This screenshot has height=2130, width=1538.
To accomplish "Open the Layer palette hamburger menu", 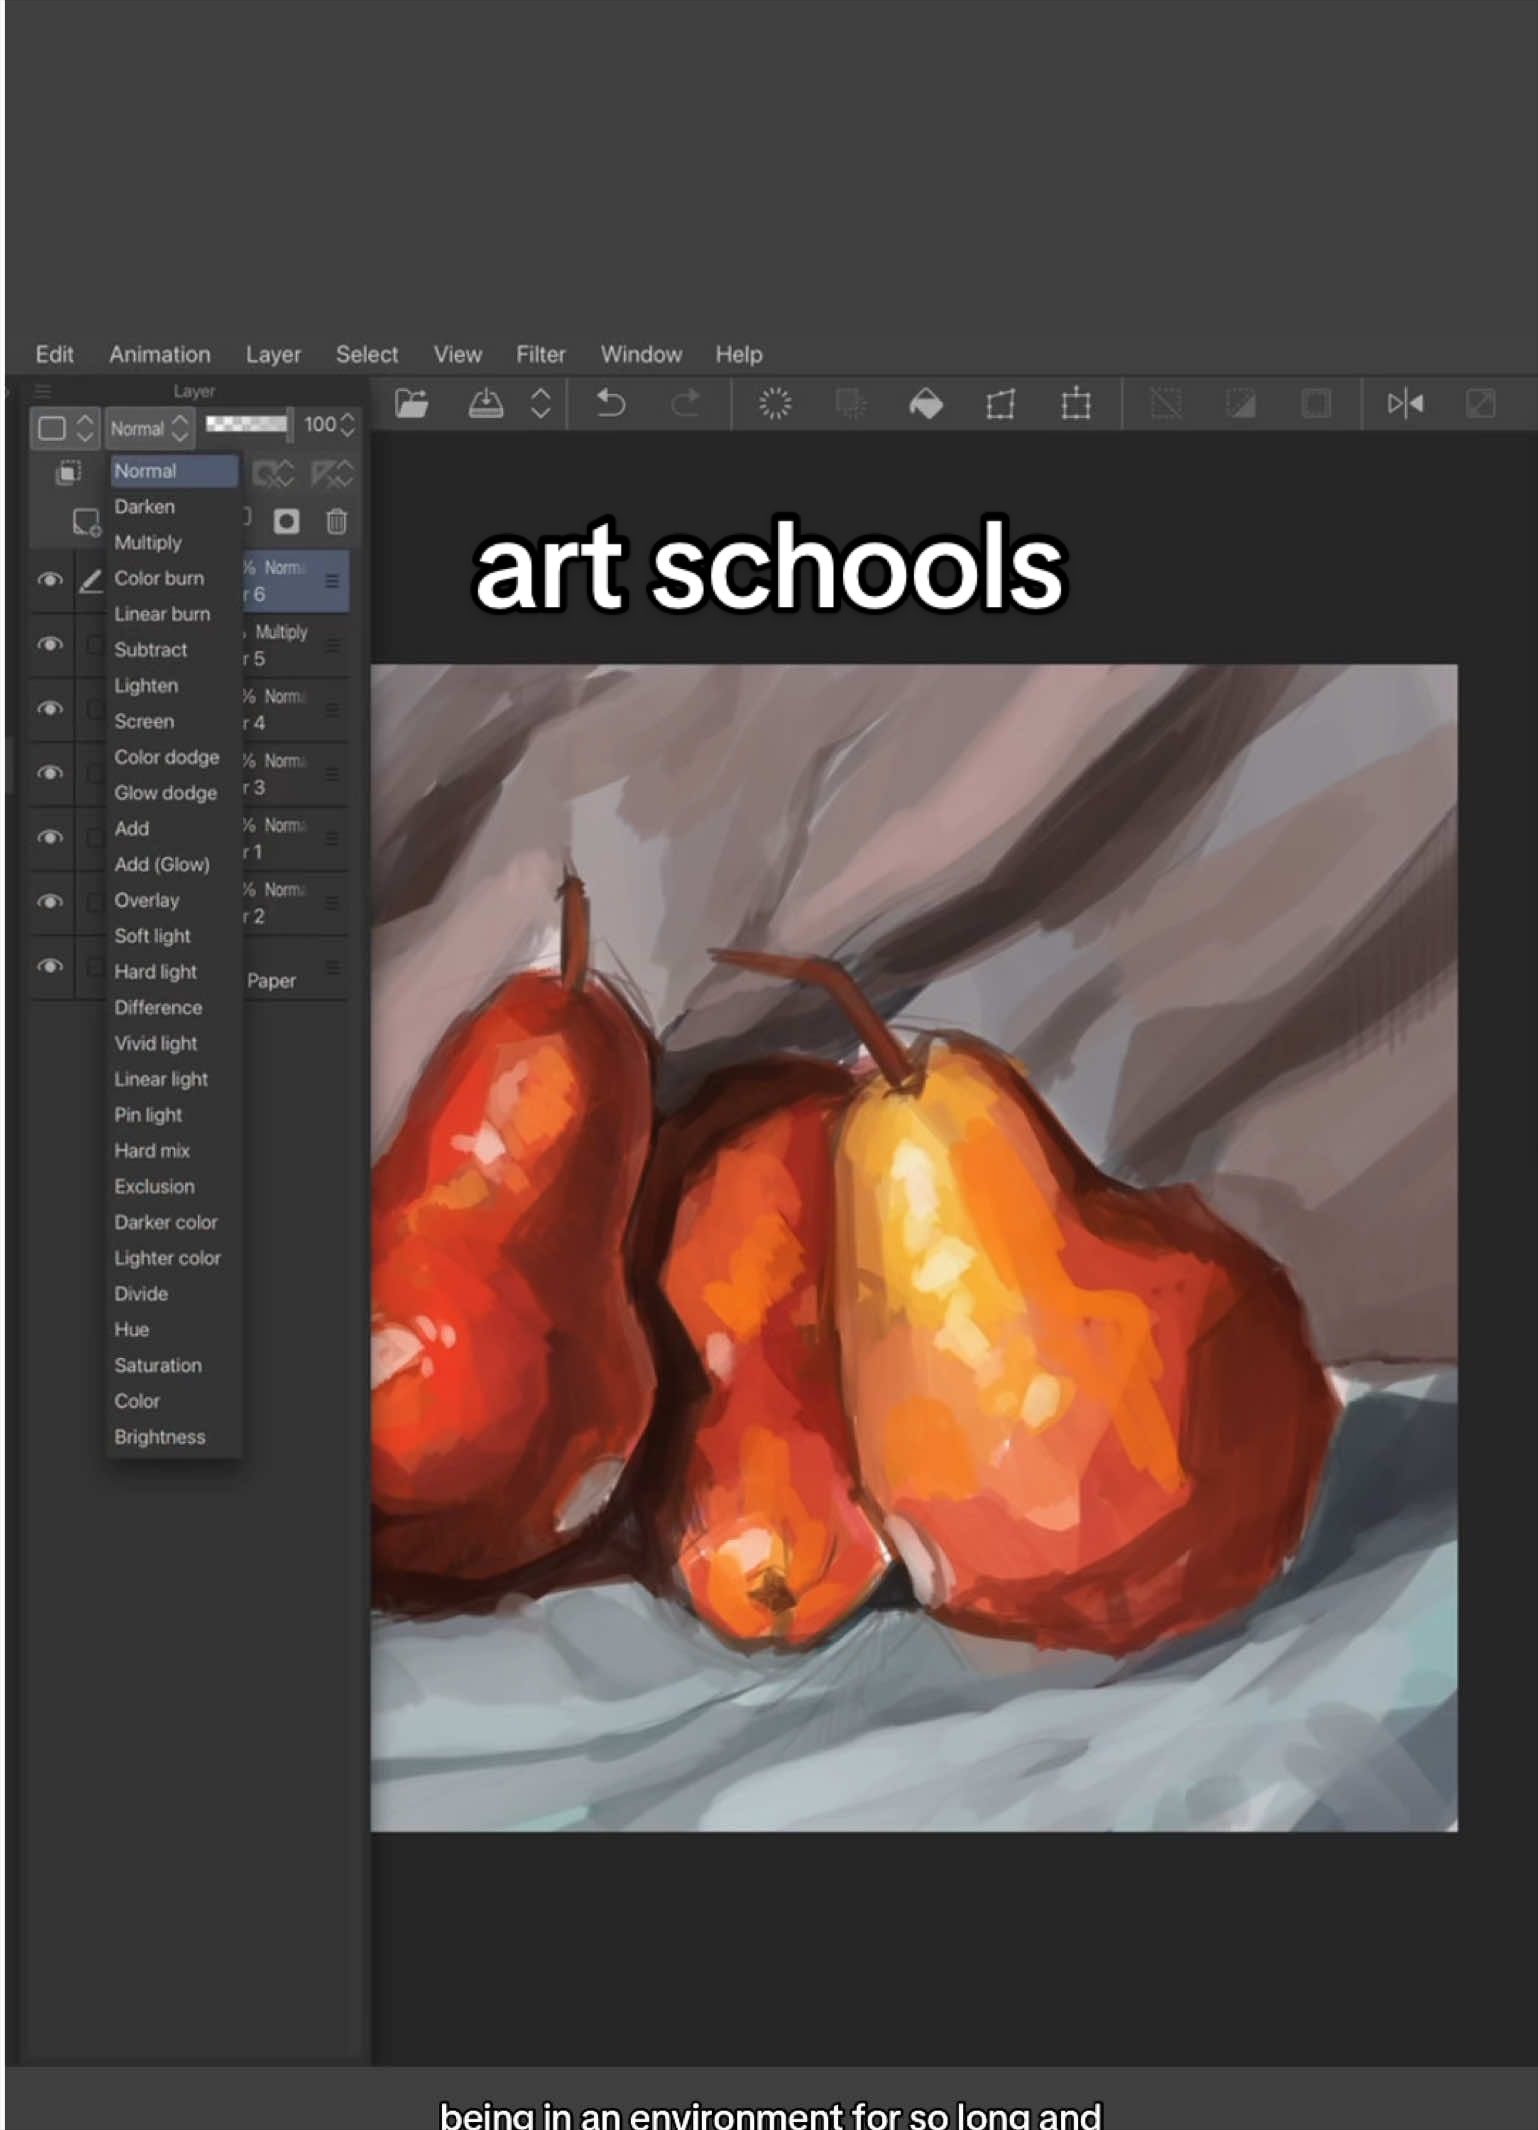I will (43, 391).
